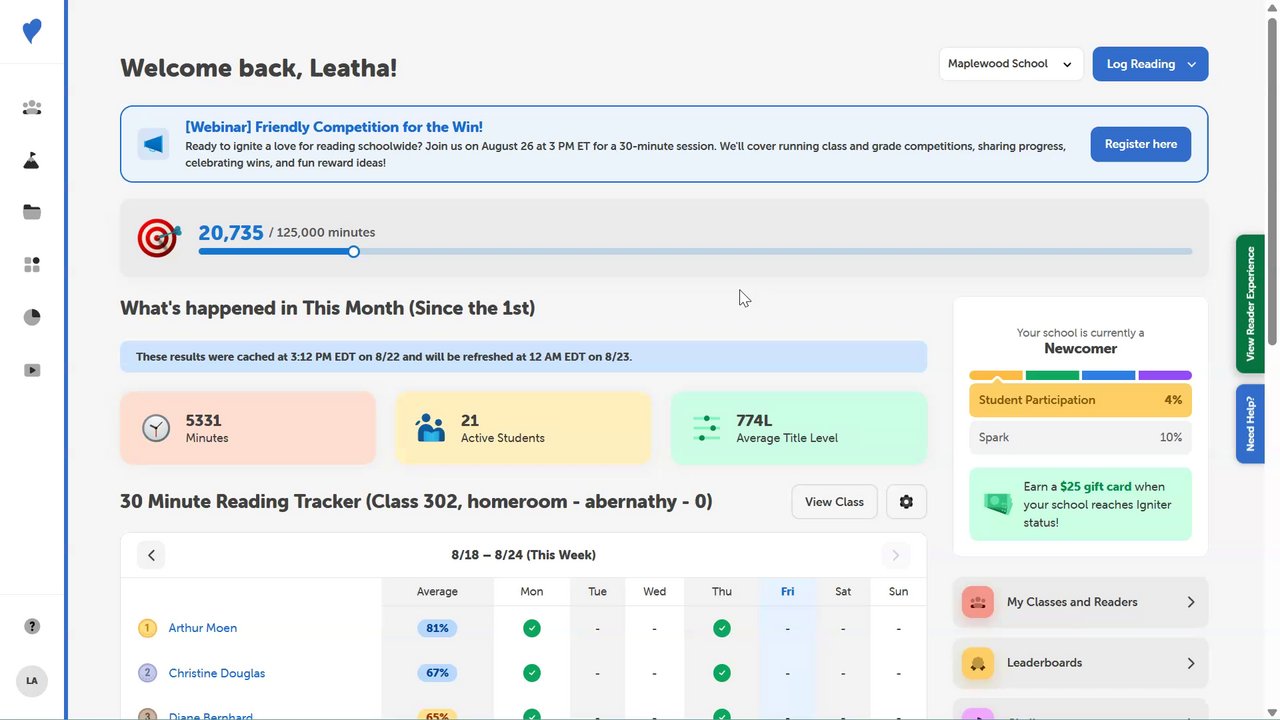Open the Maplewood School dropdown
This screenshot has width=1280, height=720.
(x=1011, y=64)
